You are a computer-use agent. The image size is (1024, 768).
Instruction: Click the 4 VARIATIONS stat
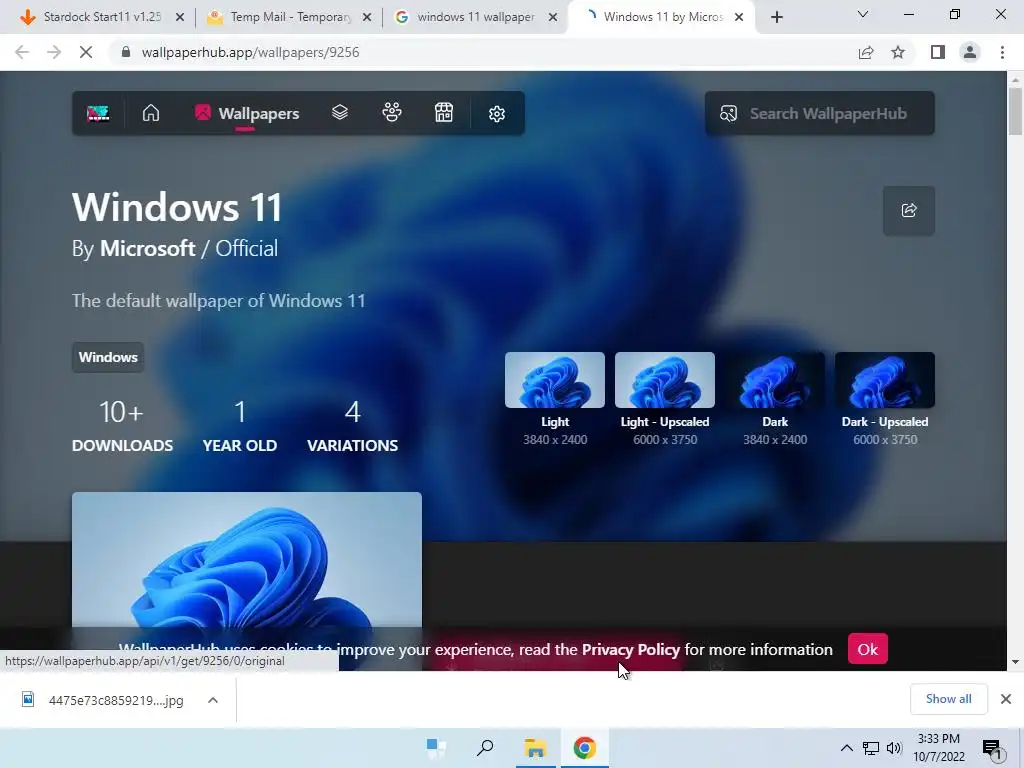tap(353, 426)
